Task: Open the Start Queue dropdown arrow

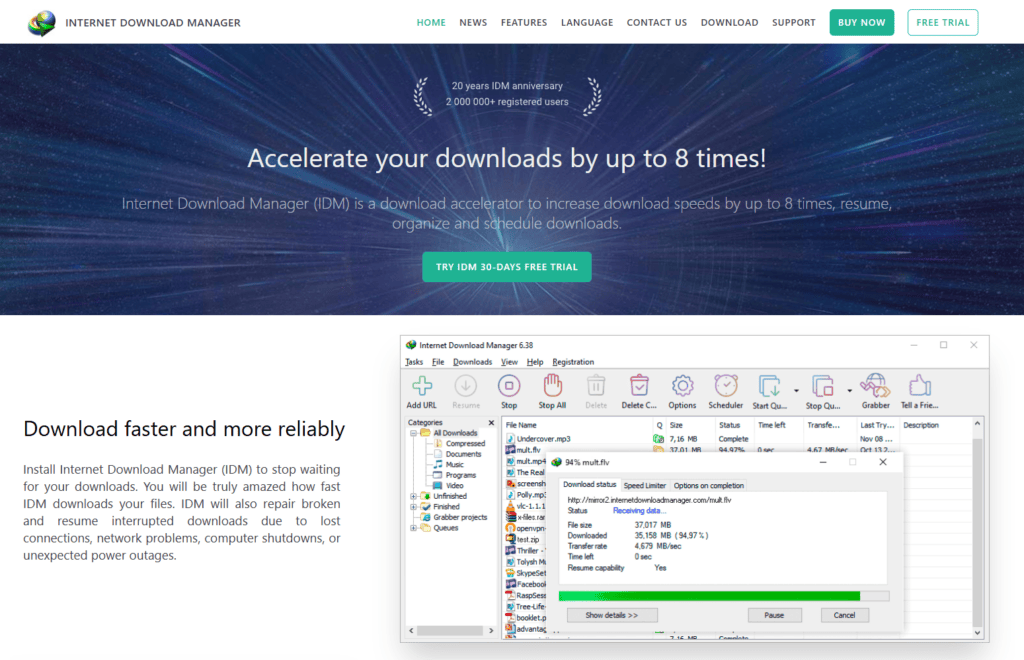Action: (796, 390)
